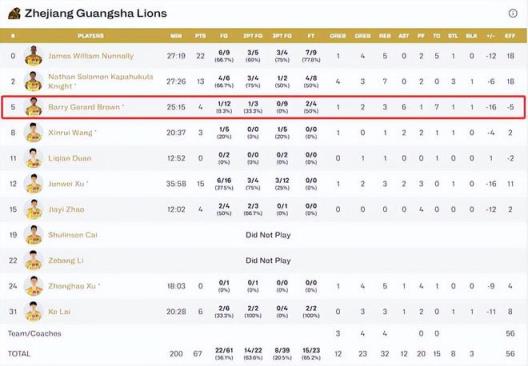This screenshot has height=366, width=528.
Task: Sort by the EFF column header
Action: tap(510, 36)
